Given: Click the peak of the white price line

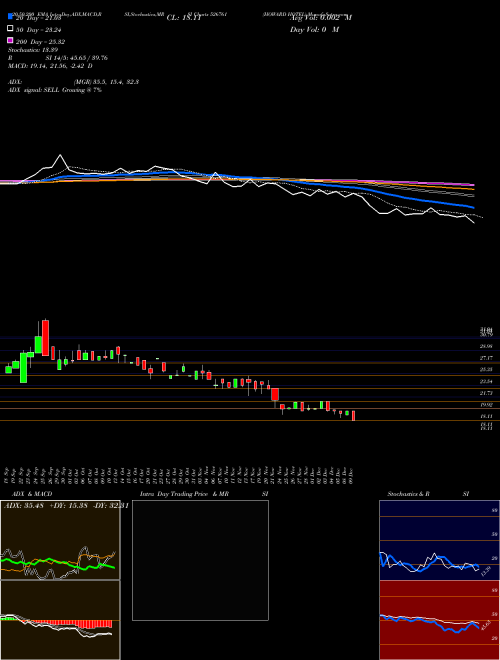Looking at the screenshot, I should coord(60,155).
